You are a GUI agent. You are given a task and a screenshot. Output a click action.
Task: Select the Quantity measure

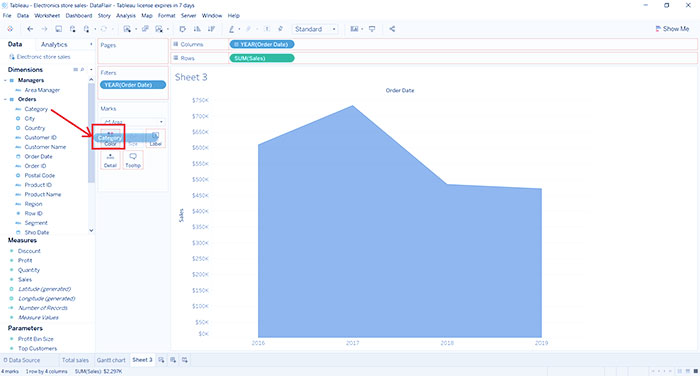(x=29, y=270)
